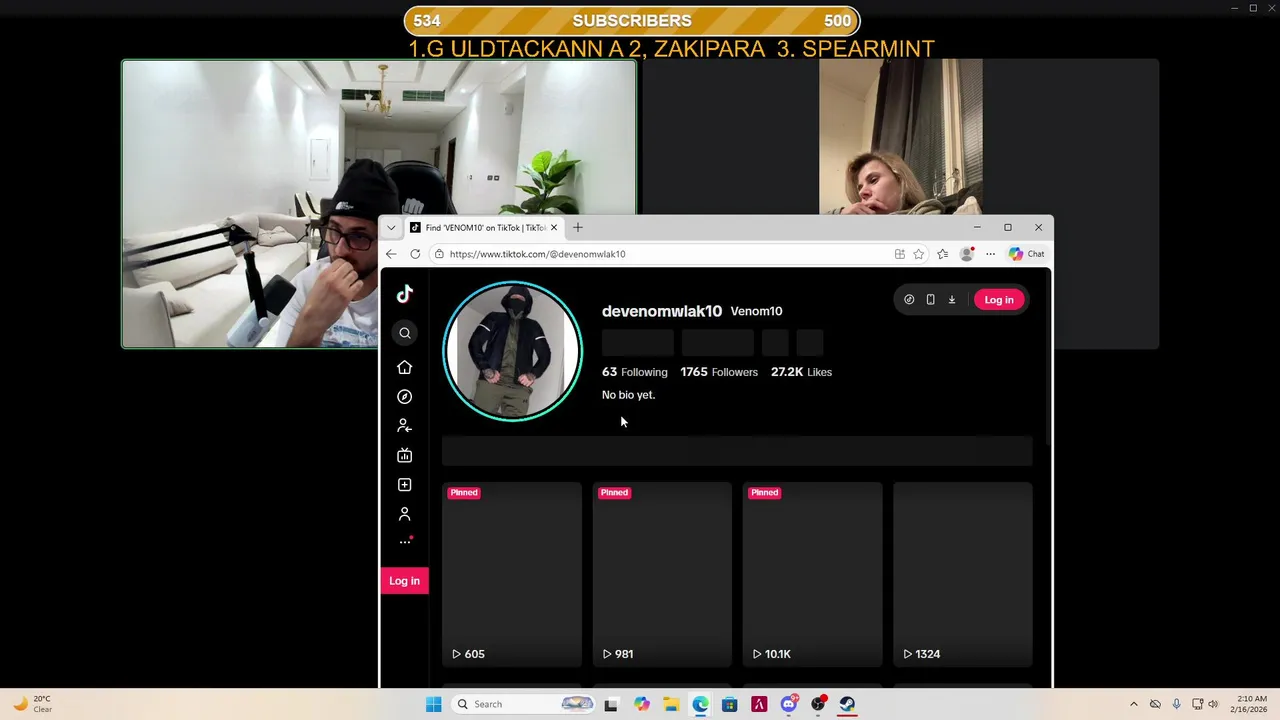
Task: Launch Copilot from the taskbar
Action: tap(641, 704)
